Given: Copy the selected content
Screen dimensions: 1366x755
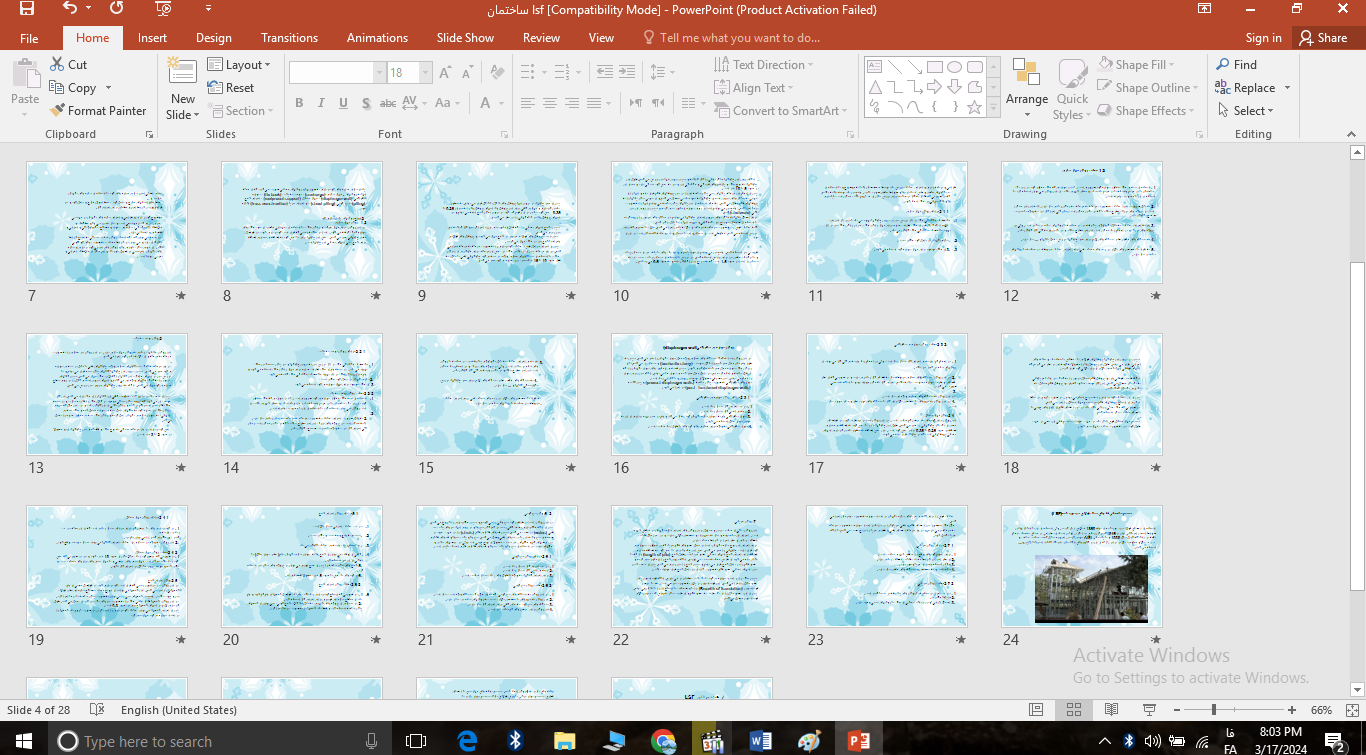Looking at the screenshot, I should pos(73,87).
